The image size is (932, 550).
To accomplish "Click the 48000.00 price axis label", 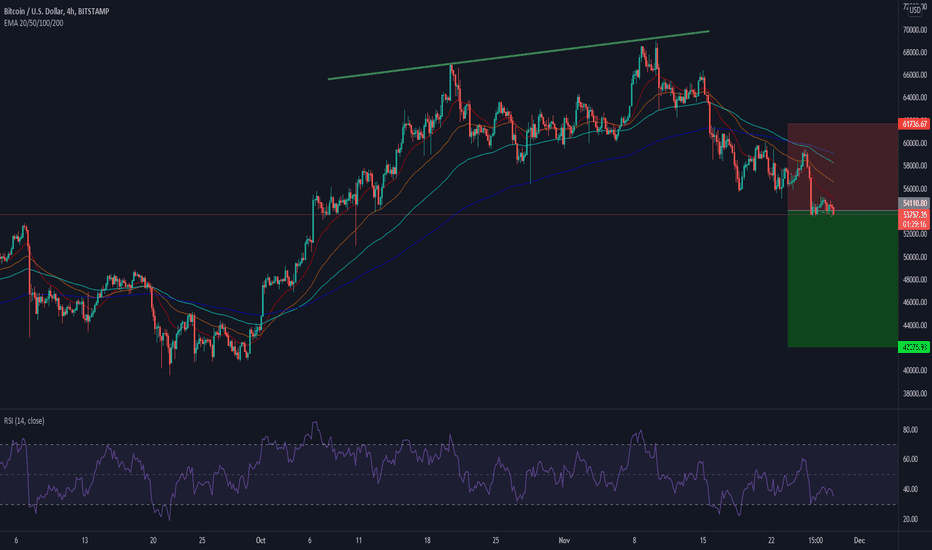I will [915, 279].
